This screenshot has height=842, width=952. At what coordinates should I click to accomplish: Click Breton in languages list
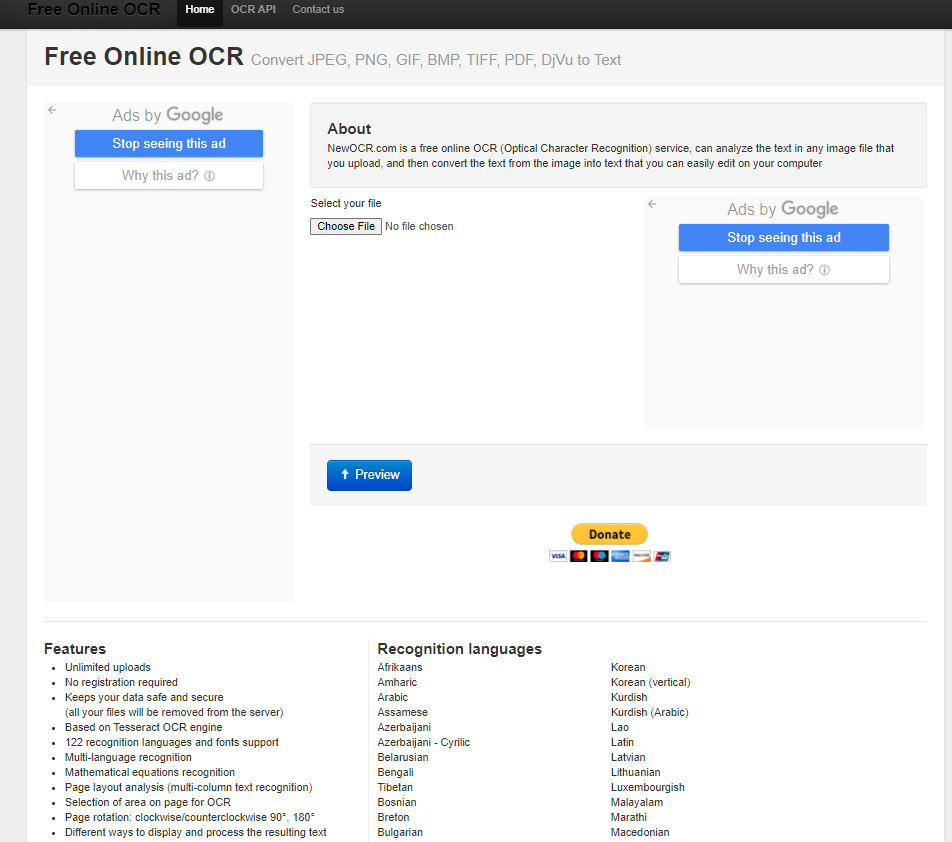tap(393, 817)
